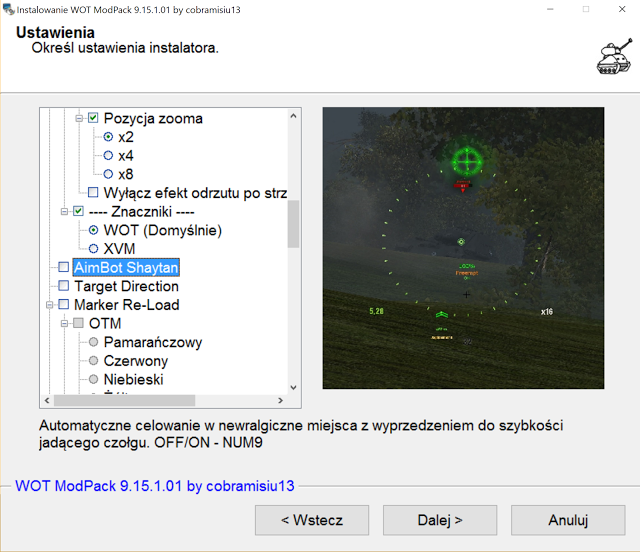Select the AimBot Shaytan tree label

click(x=126, y=267)
